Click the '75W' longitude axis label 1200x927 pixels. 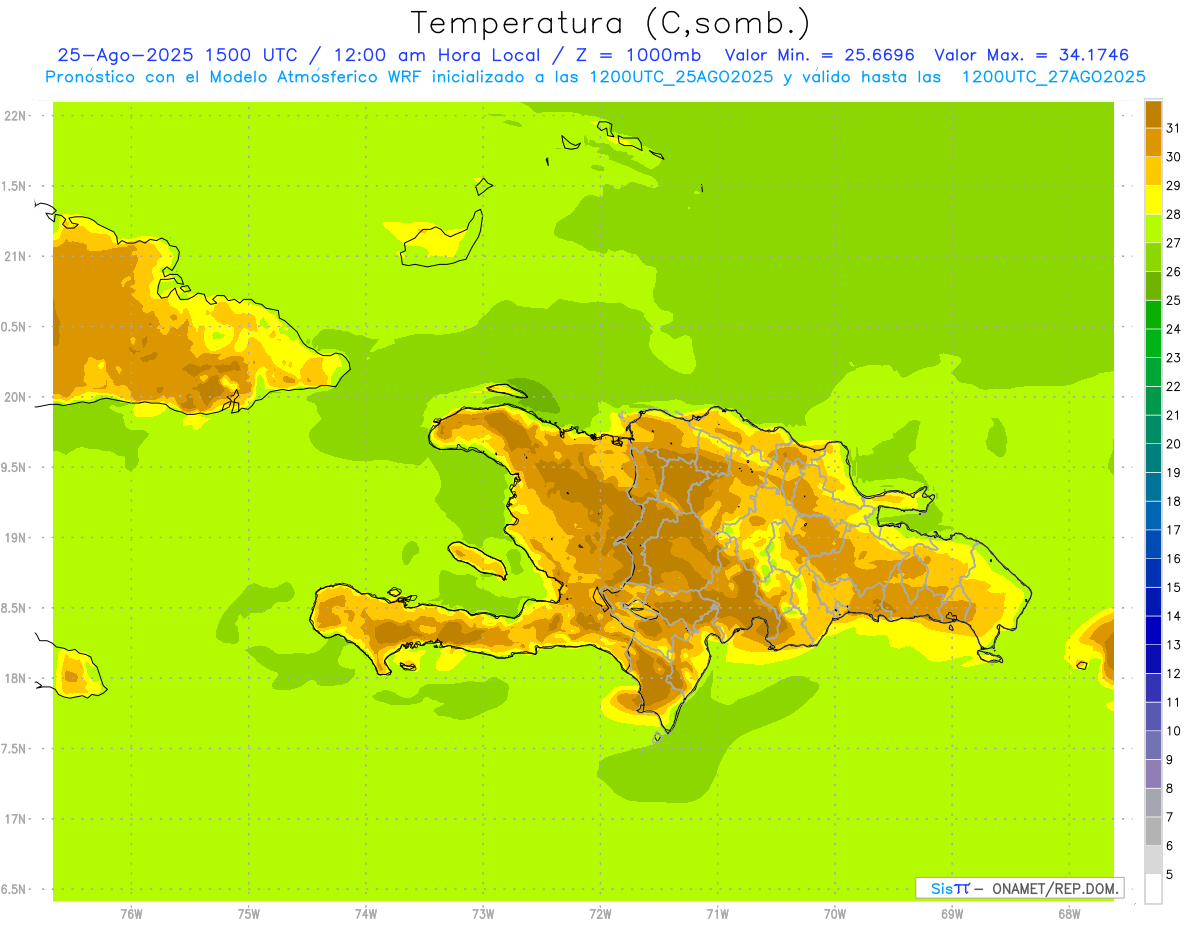point(249,913)
